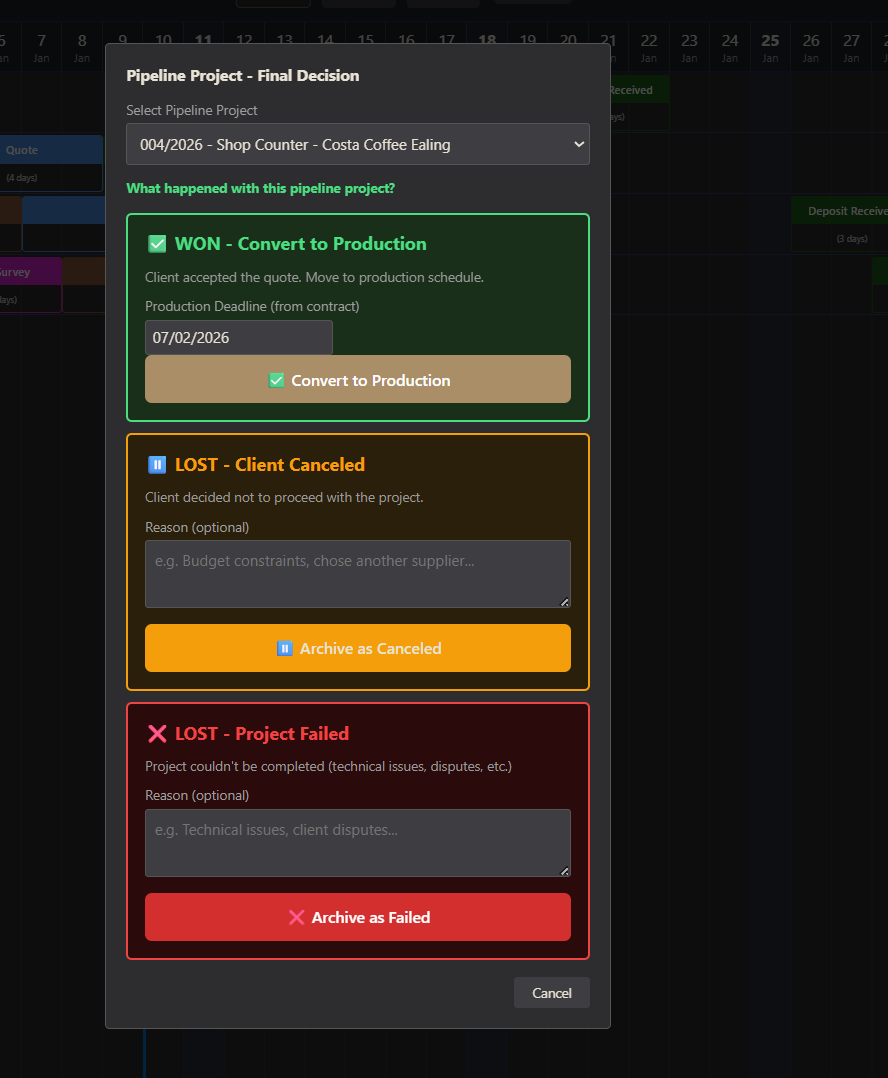
Task: Select the 25 Jan date column header
Action: point(770,47)
